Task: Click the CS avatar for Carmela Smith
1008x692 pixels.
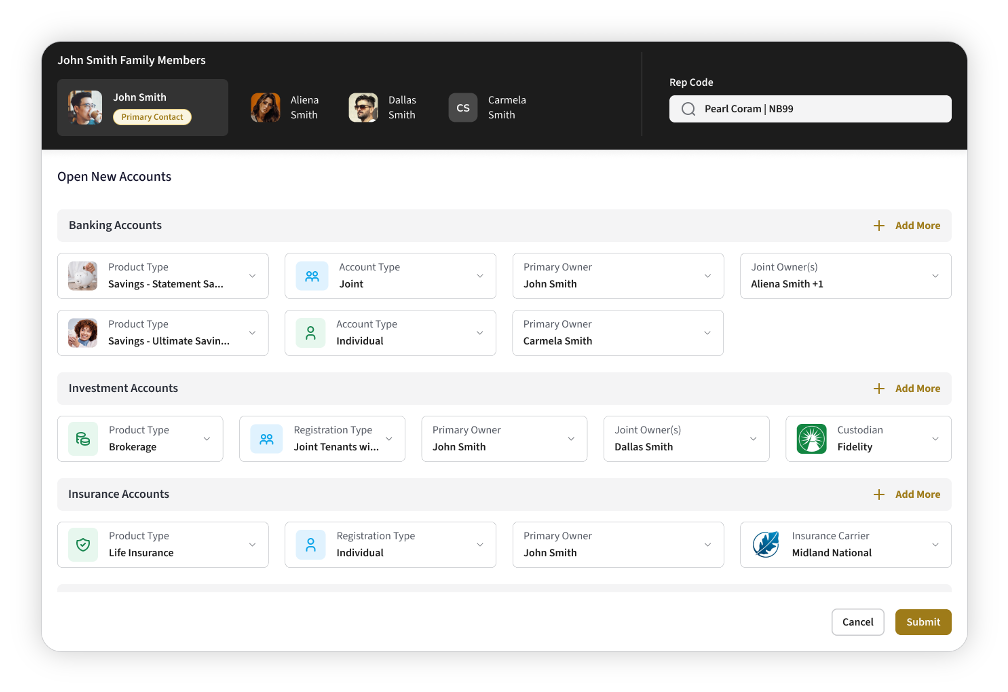Action: (463, 108)
